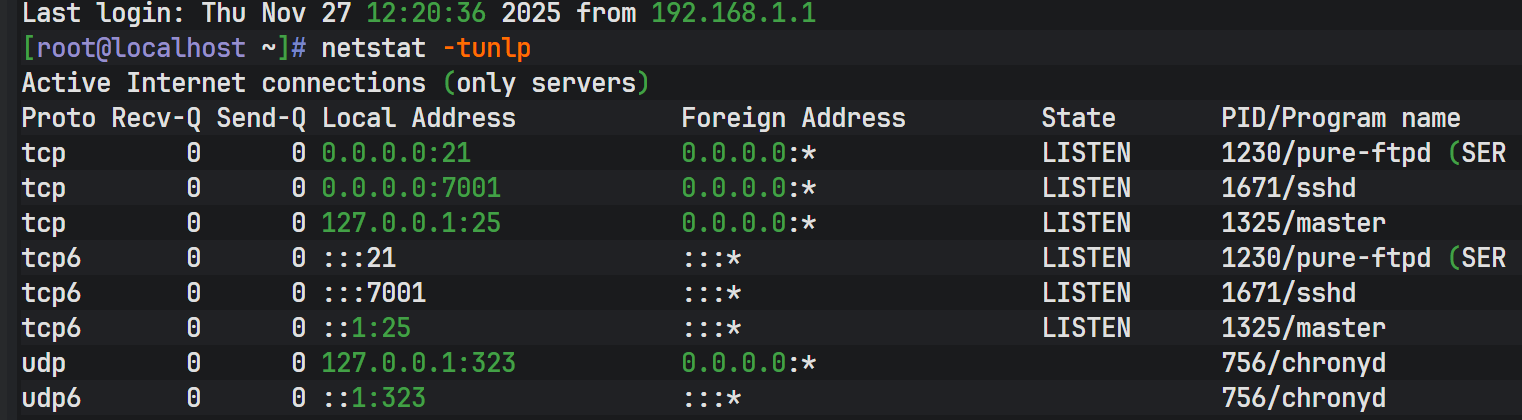Click the 0.0.0.0:7001 local address
The height and width of the screenshot is (420, 1522).
tap(411, 188)
